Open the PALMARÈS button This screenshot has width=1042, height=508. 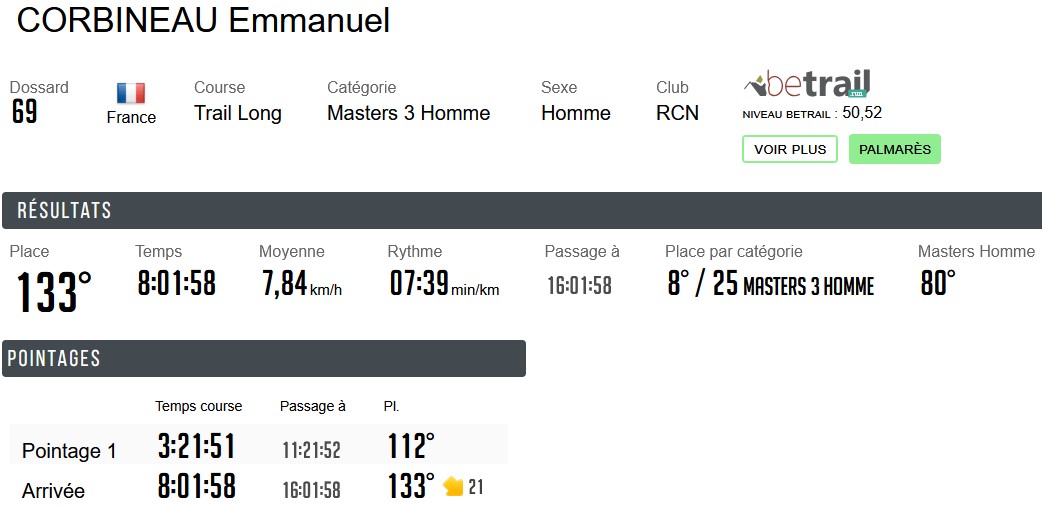coord(894,149)
